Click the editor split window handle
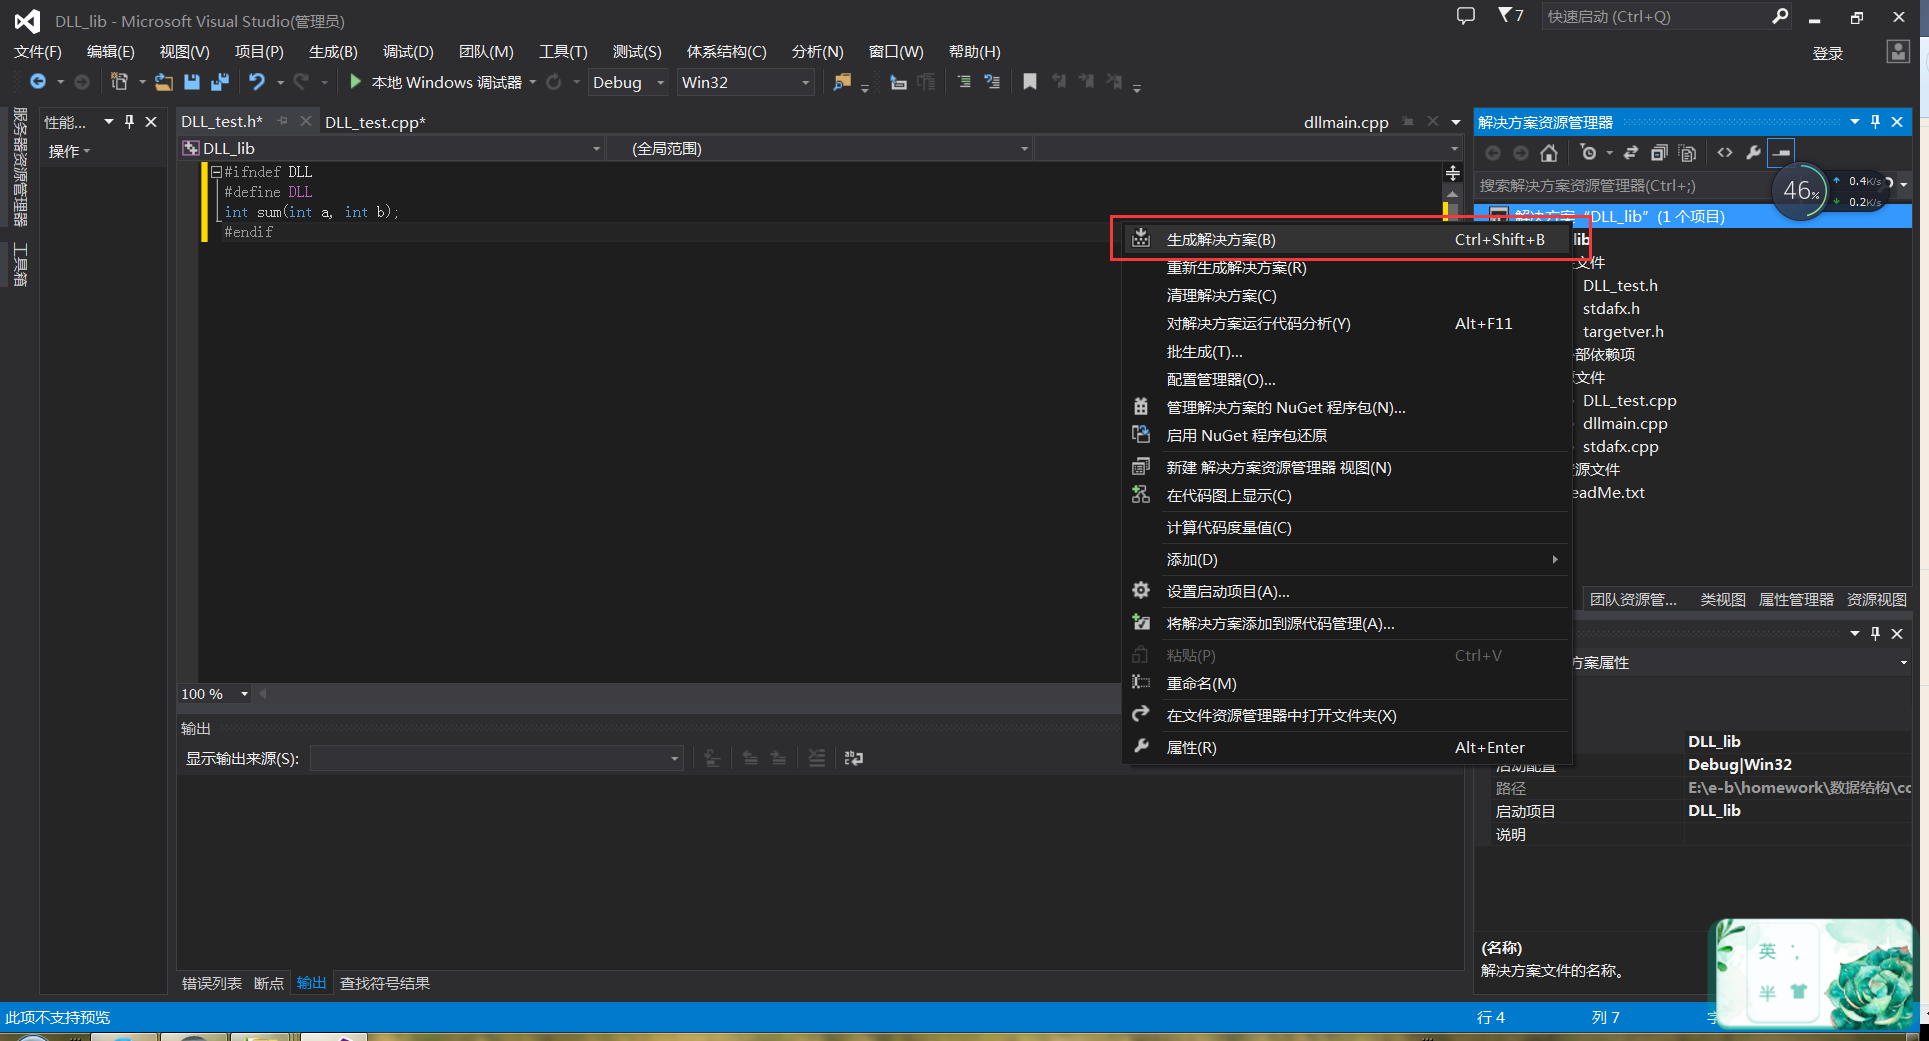Screen dimensions: 1929x1041 1452,173
